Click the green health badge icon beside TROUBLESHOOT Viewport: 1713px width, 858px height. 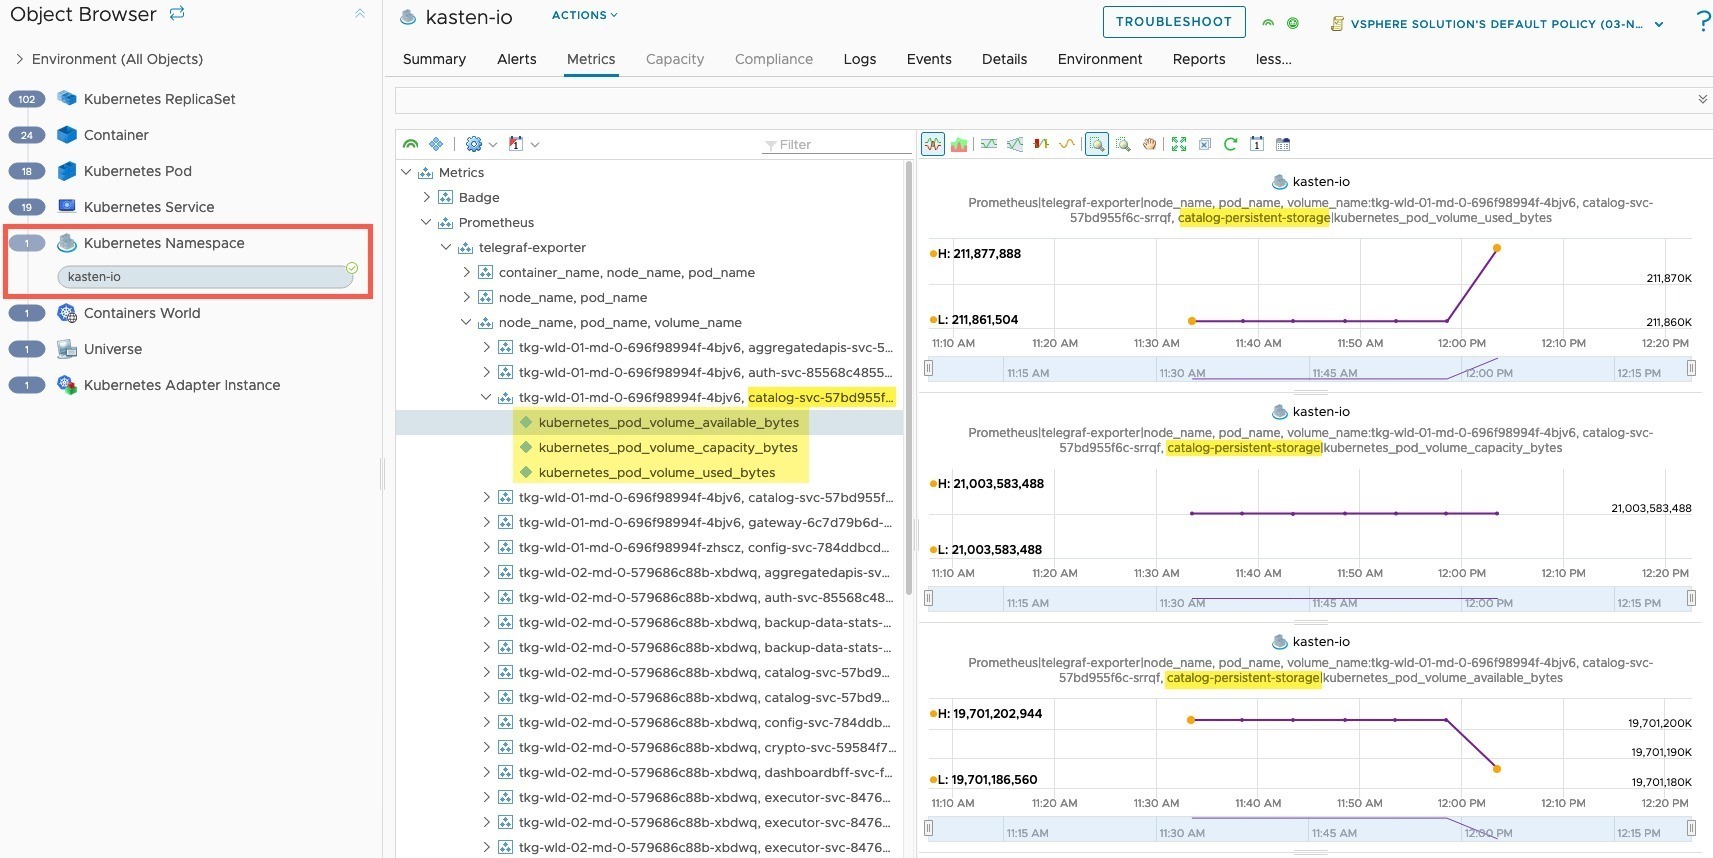point(1268,23)
